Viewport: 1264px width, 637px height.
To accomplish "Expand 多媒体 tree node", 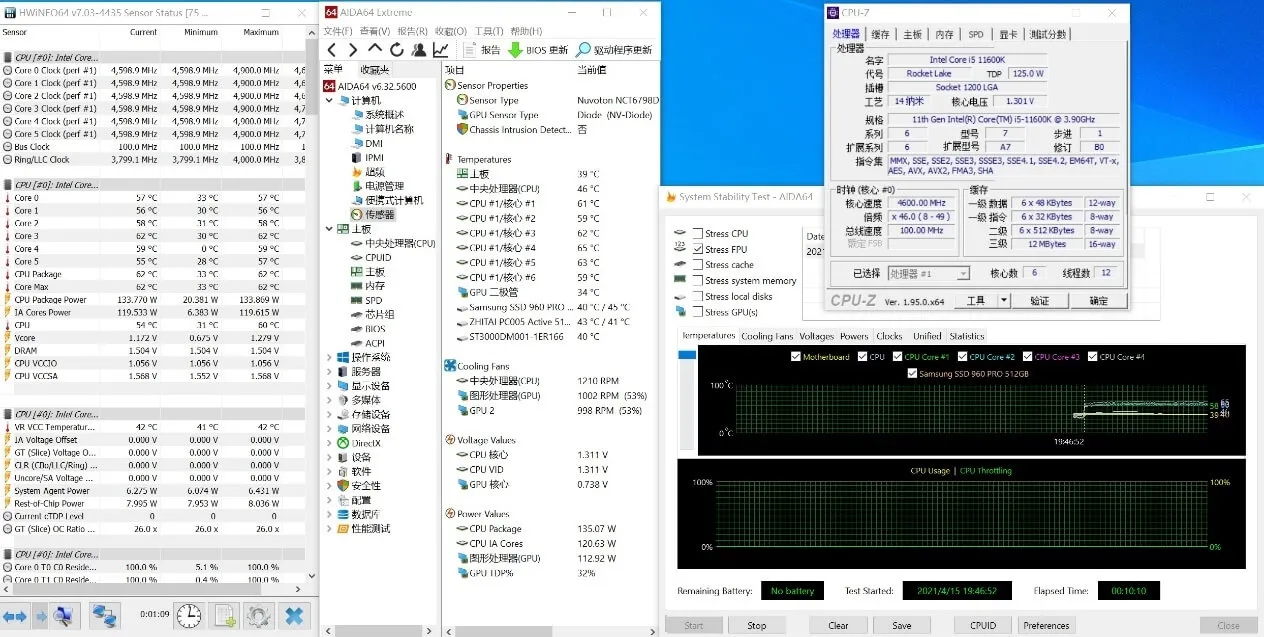I will (x=330, y=400).
